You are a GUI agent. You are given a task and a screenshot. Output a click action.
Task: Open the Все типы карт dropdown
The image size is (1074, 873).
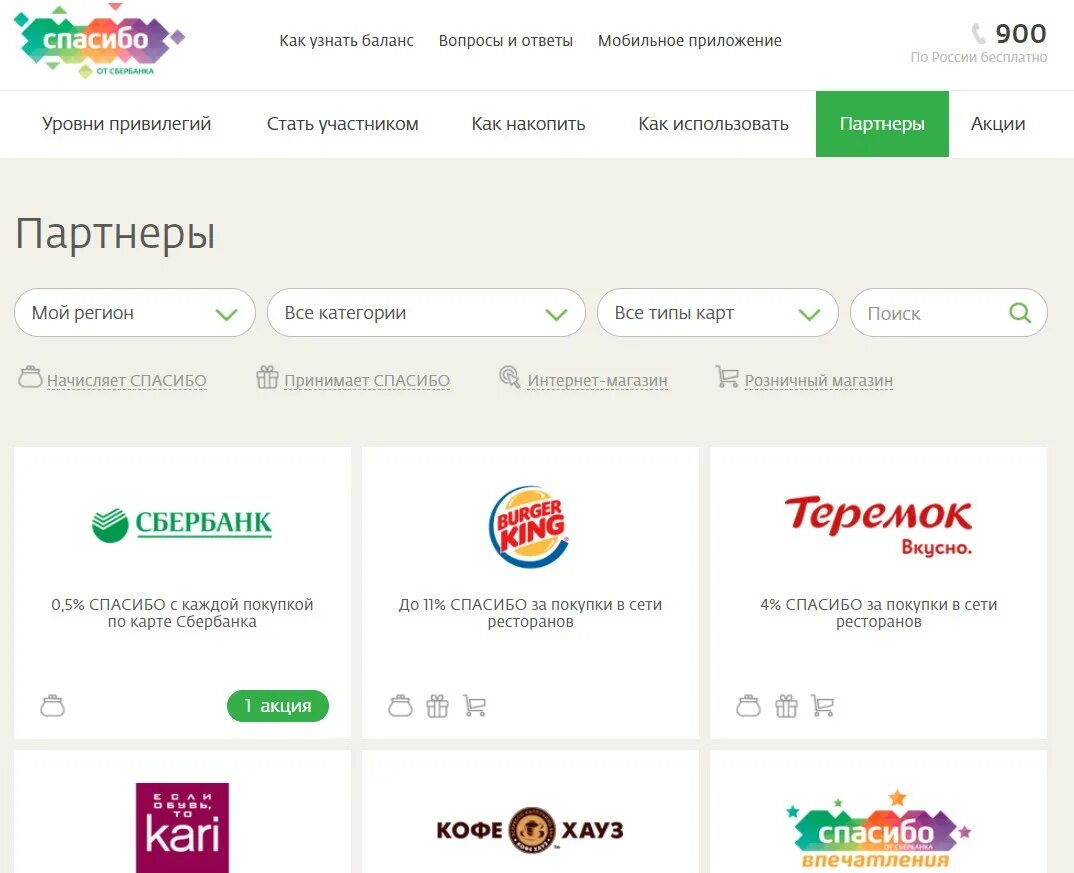coord(718,313)
